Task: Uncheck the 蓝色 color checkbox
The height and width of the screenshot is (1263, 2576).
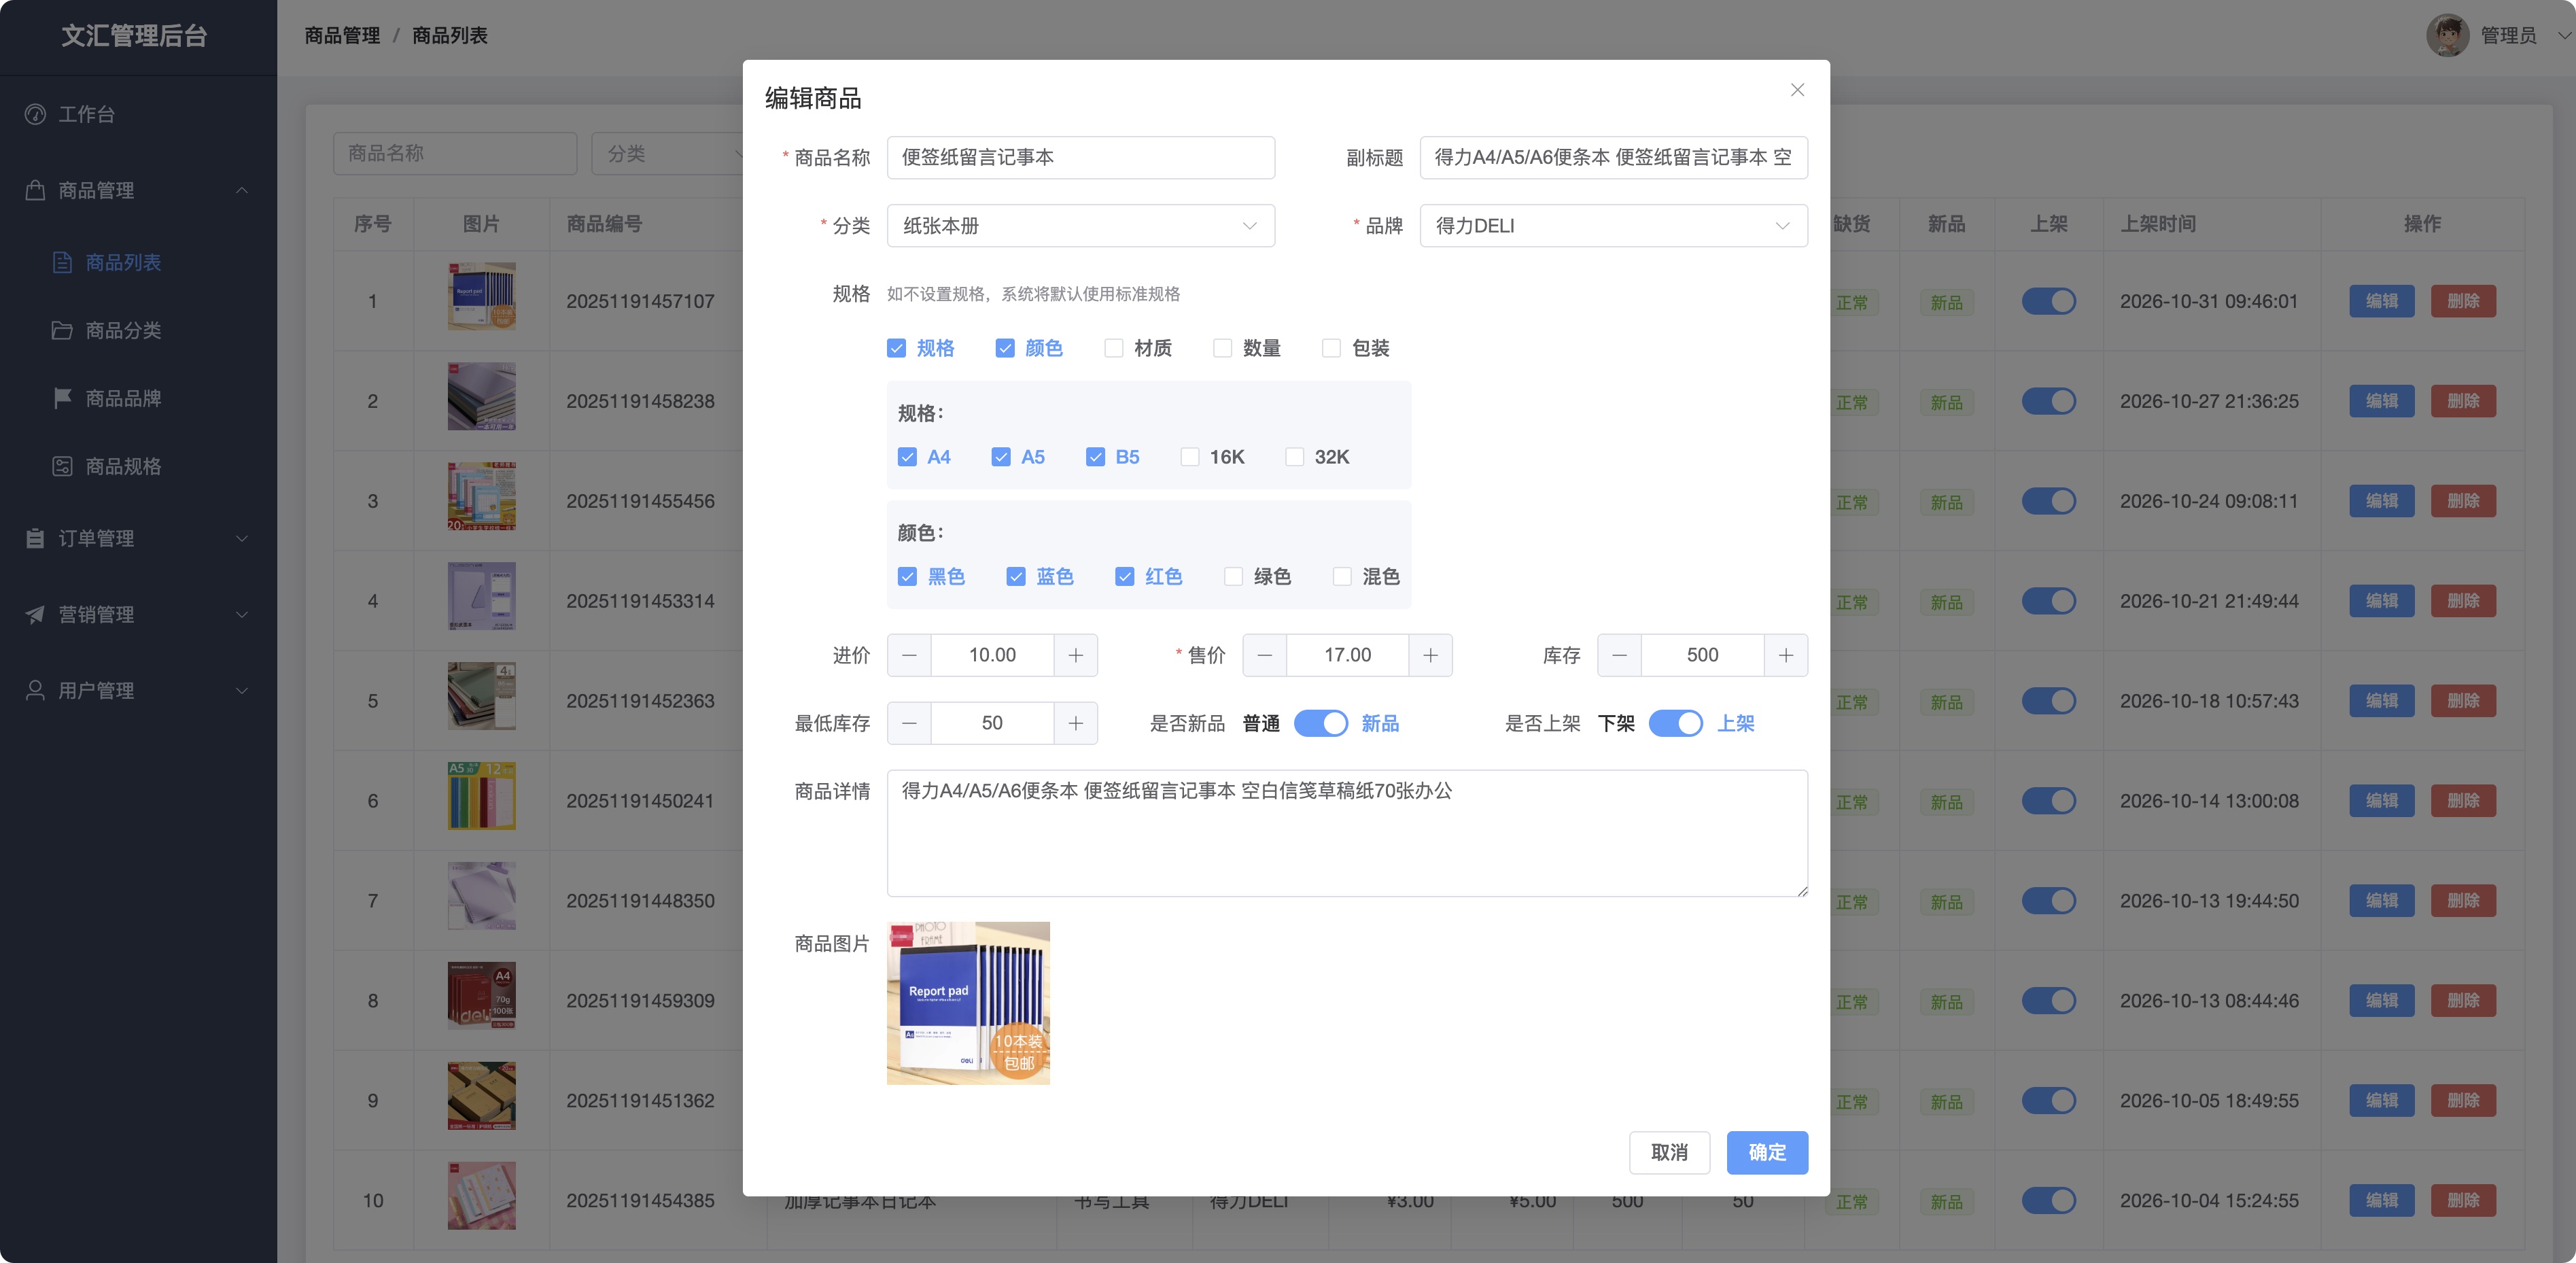Action: 1016,577
